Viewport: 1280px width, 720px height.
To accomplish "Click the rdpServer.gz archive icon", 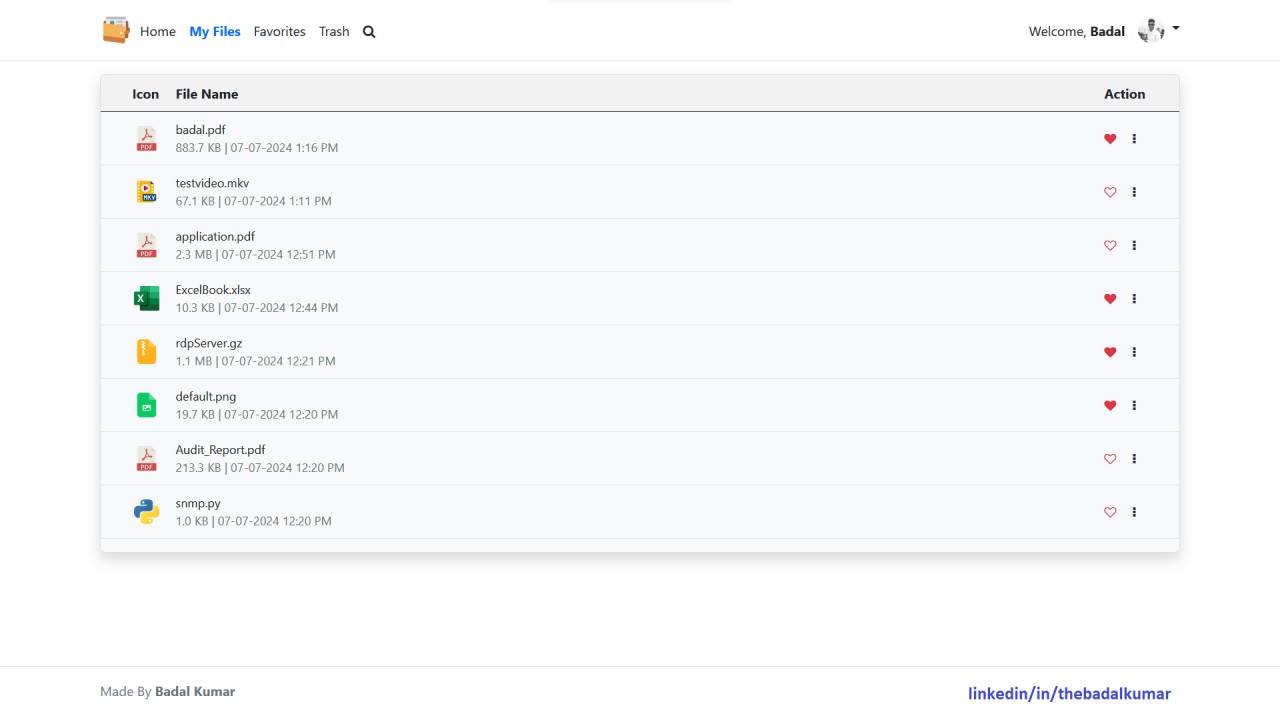I will (147, 352).
